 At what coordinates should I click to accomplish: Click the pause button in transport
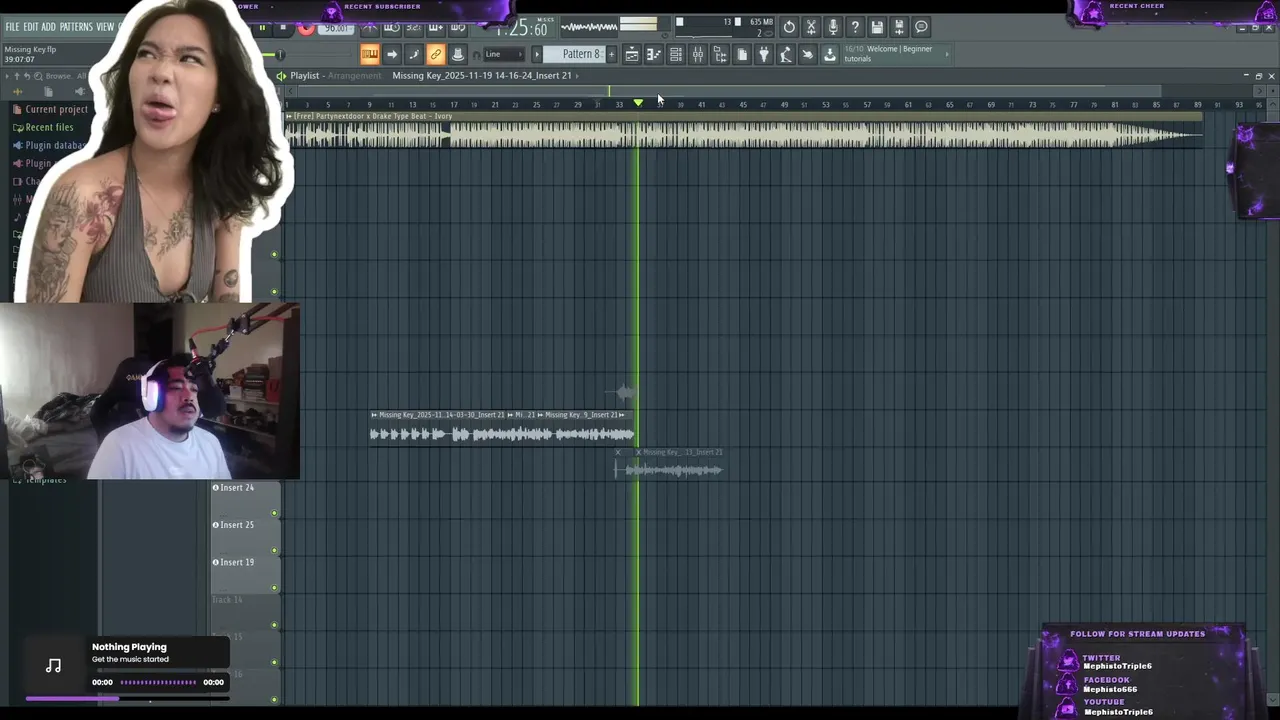coord(263,28)
